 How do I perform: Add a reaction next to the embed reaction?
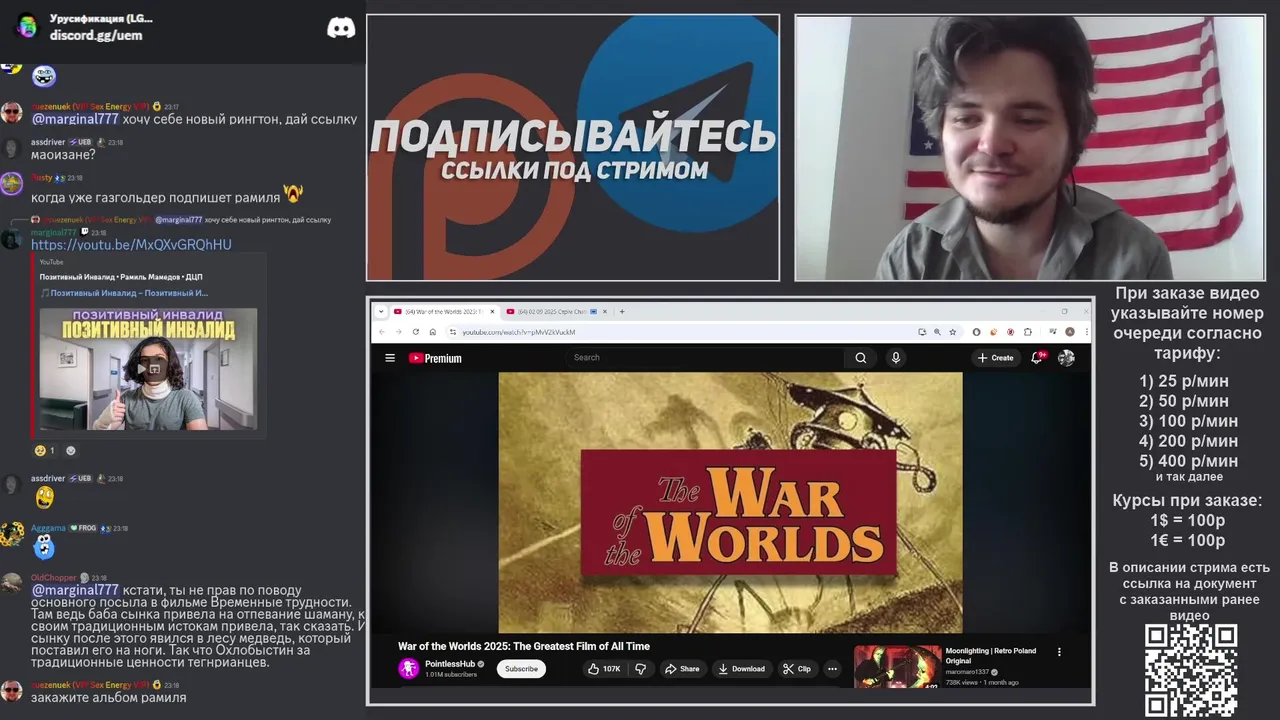(70, 450)
